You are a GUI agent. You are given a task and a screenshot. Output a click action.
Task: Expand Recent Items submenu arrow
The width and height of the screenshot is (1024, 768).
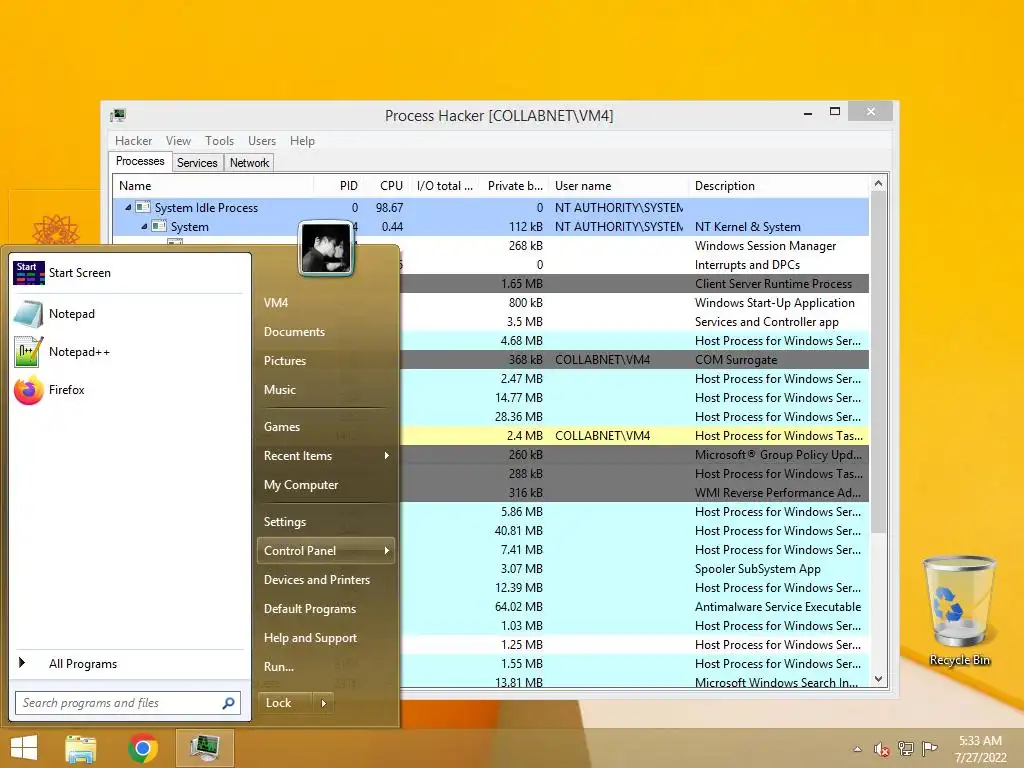pyautogui.click(x=387, y=456)
